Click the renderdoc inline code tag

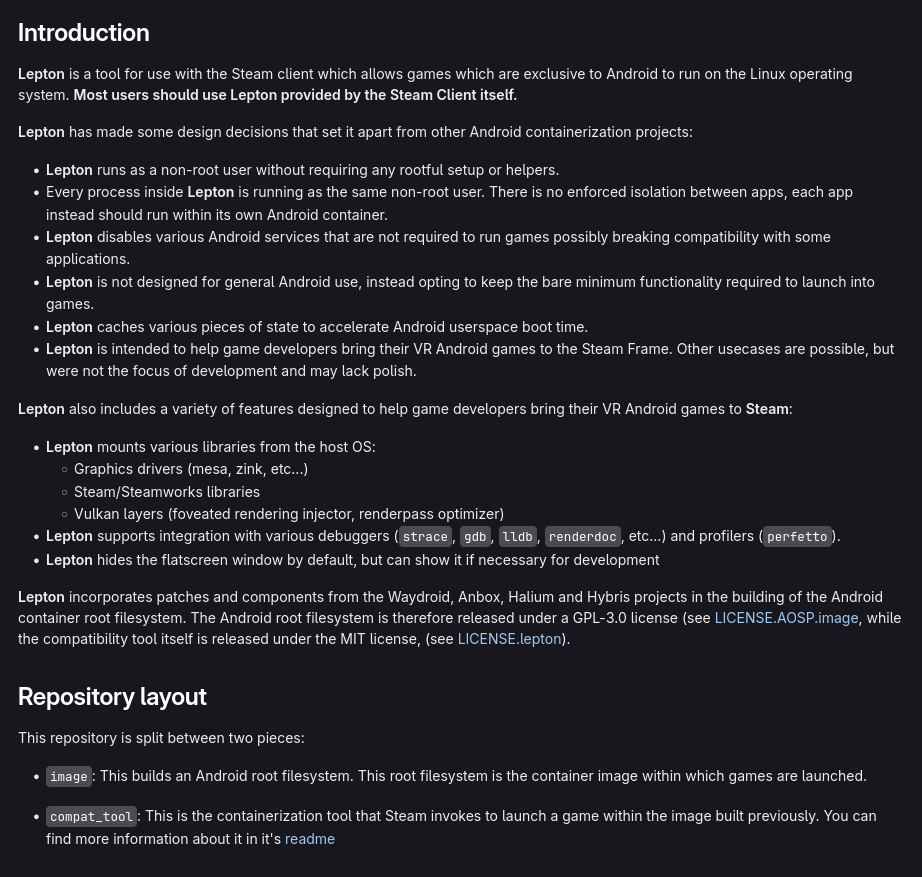click(582, 536)
